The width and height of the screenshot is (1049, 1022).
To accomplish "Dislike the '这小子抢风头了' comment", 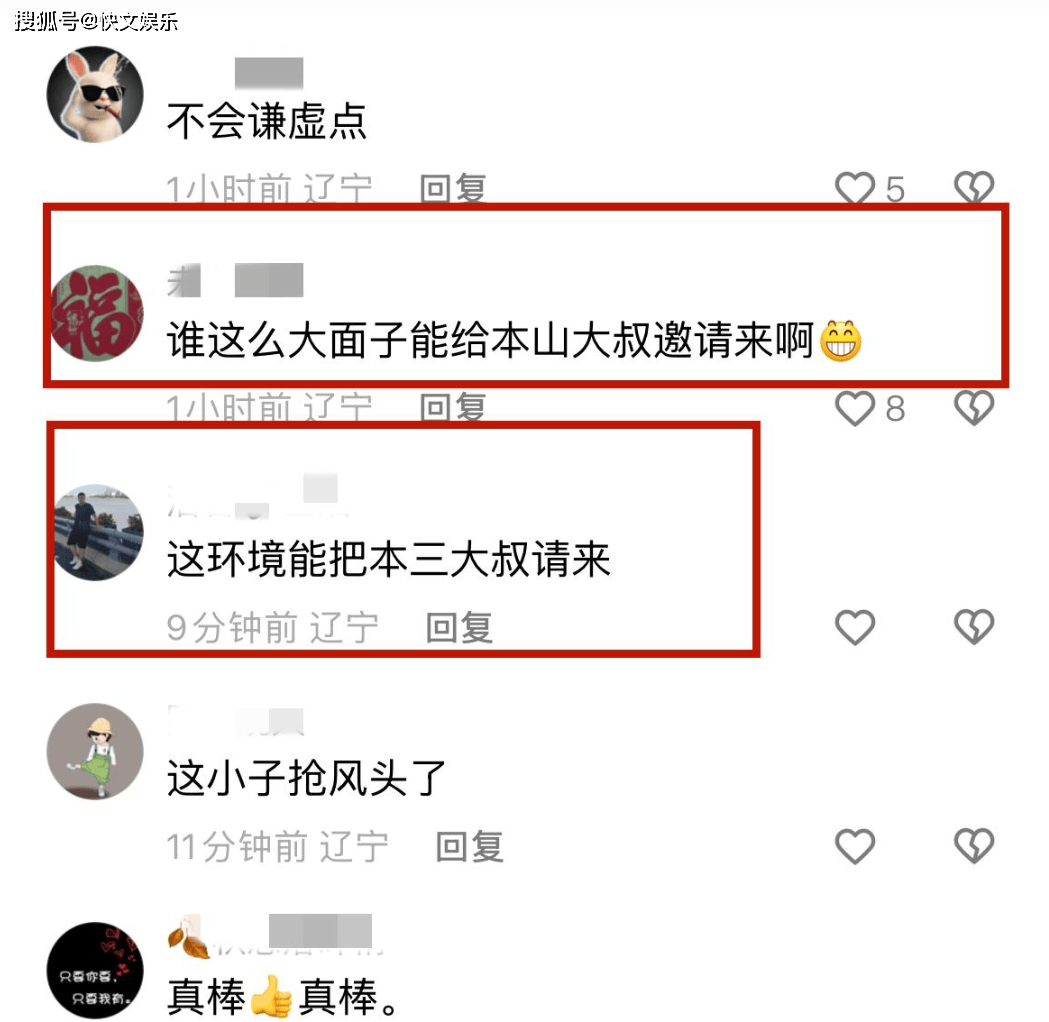I will coord(973,846).
